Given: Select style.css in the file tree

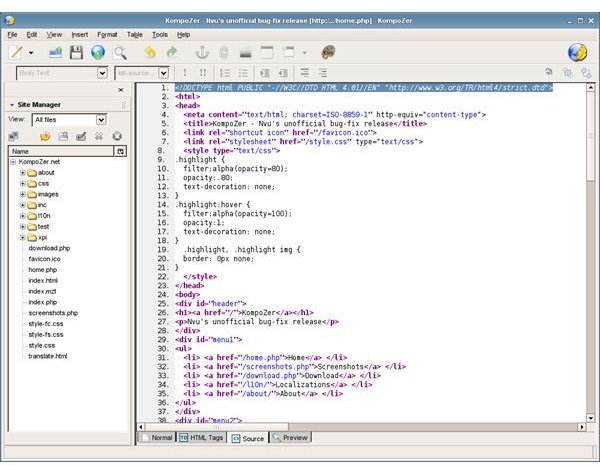Looking at the screenshot, I should coord(42,345).
